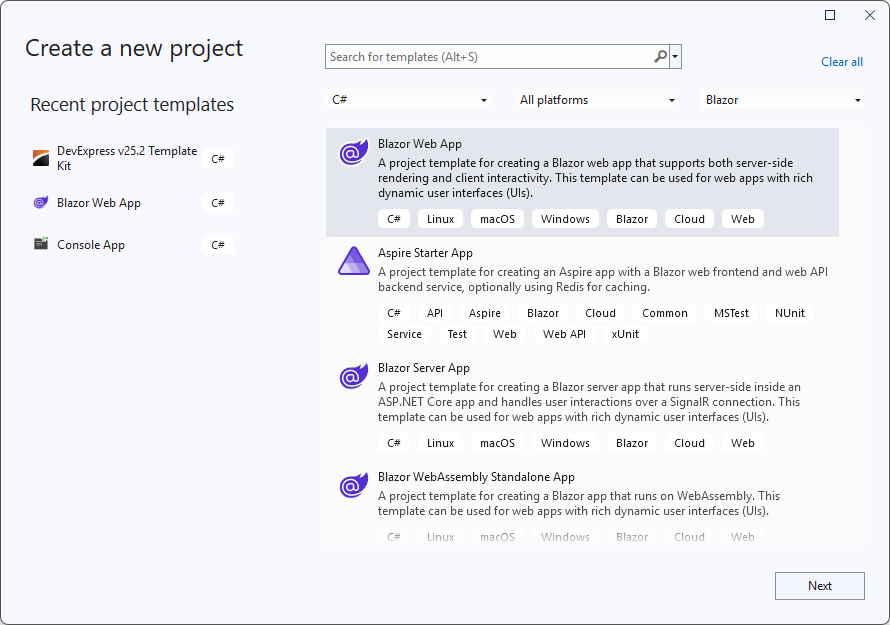
Task: Select the Blazor Web App template icon
Action: coord(353,152)
